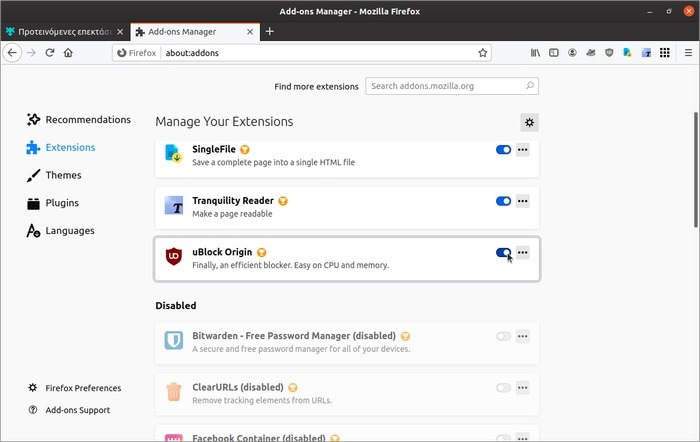
Task: Disable the Tranquility Reader toggle
Action: 503,201
